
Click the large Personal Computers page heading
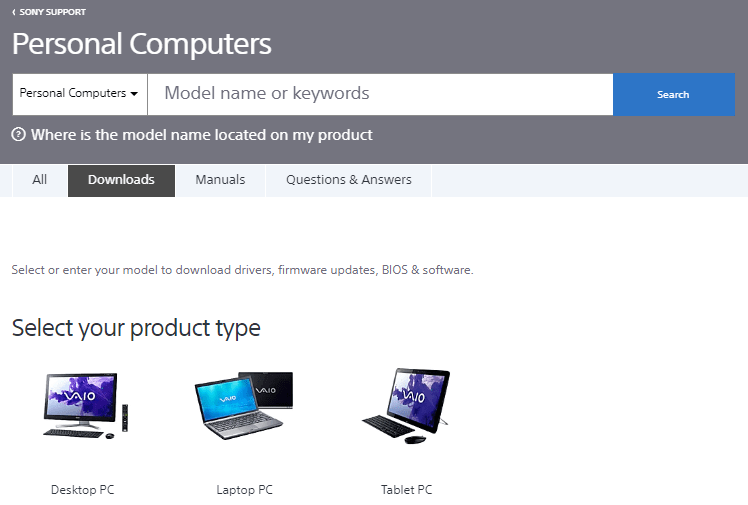pyautogui.click(x=142, y=44)
